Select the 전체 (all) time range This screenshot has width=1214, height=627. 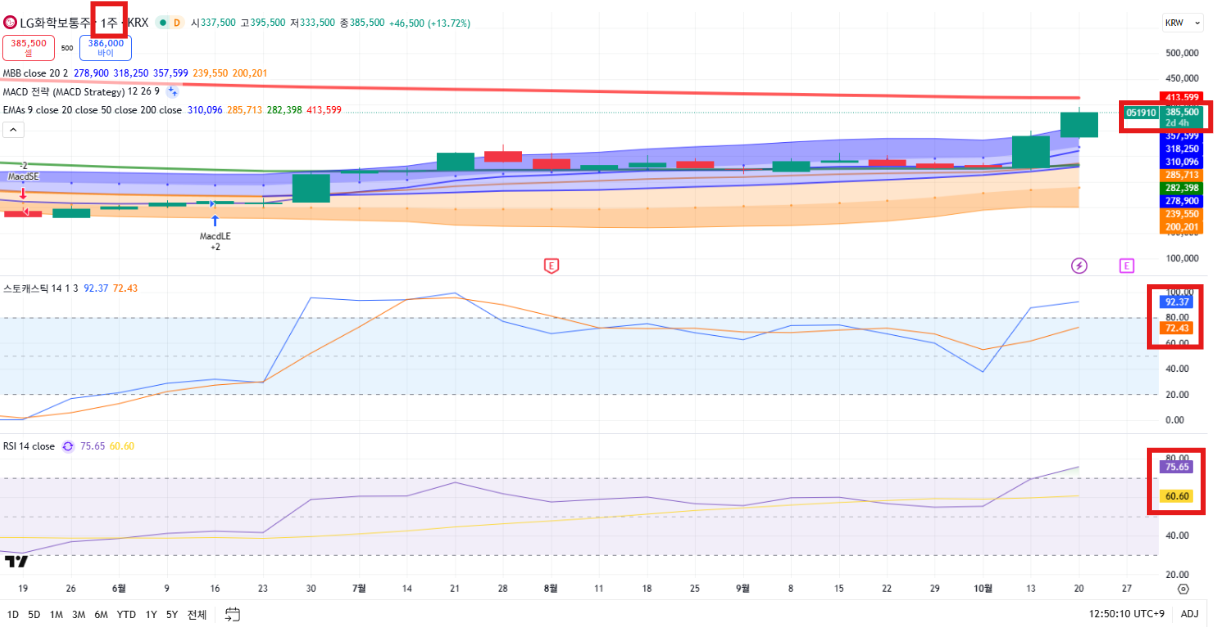197,614
